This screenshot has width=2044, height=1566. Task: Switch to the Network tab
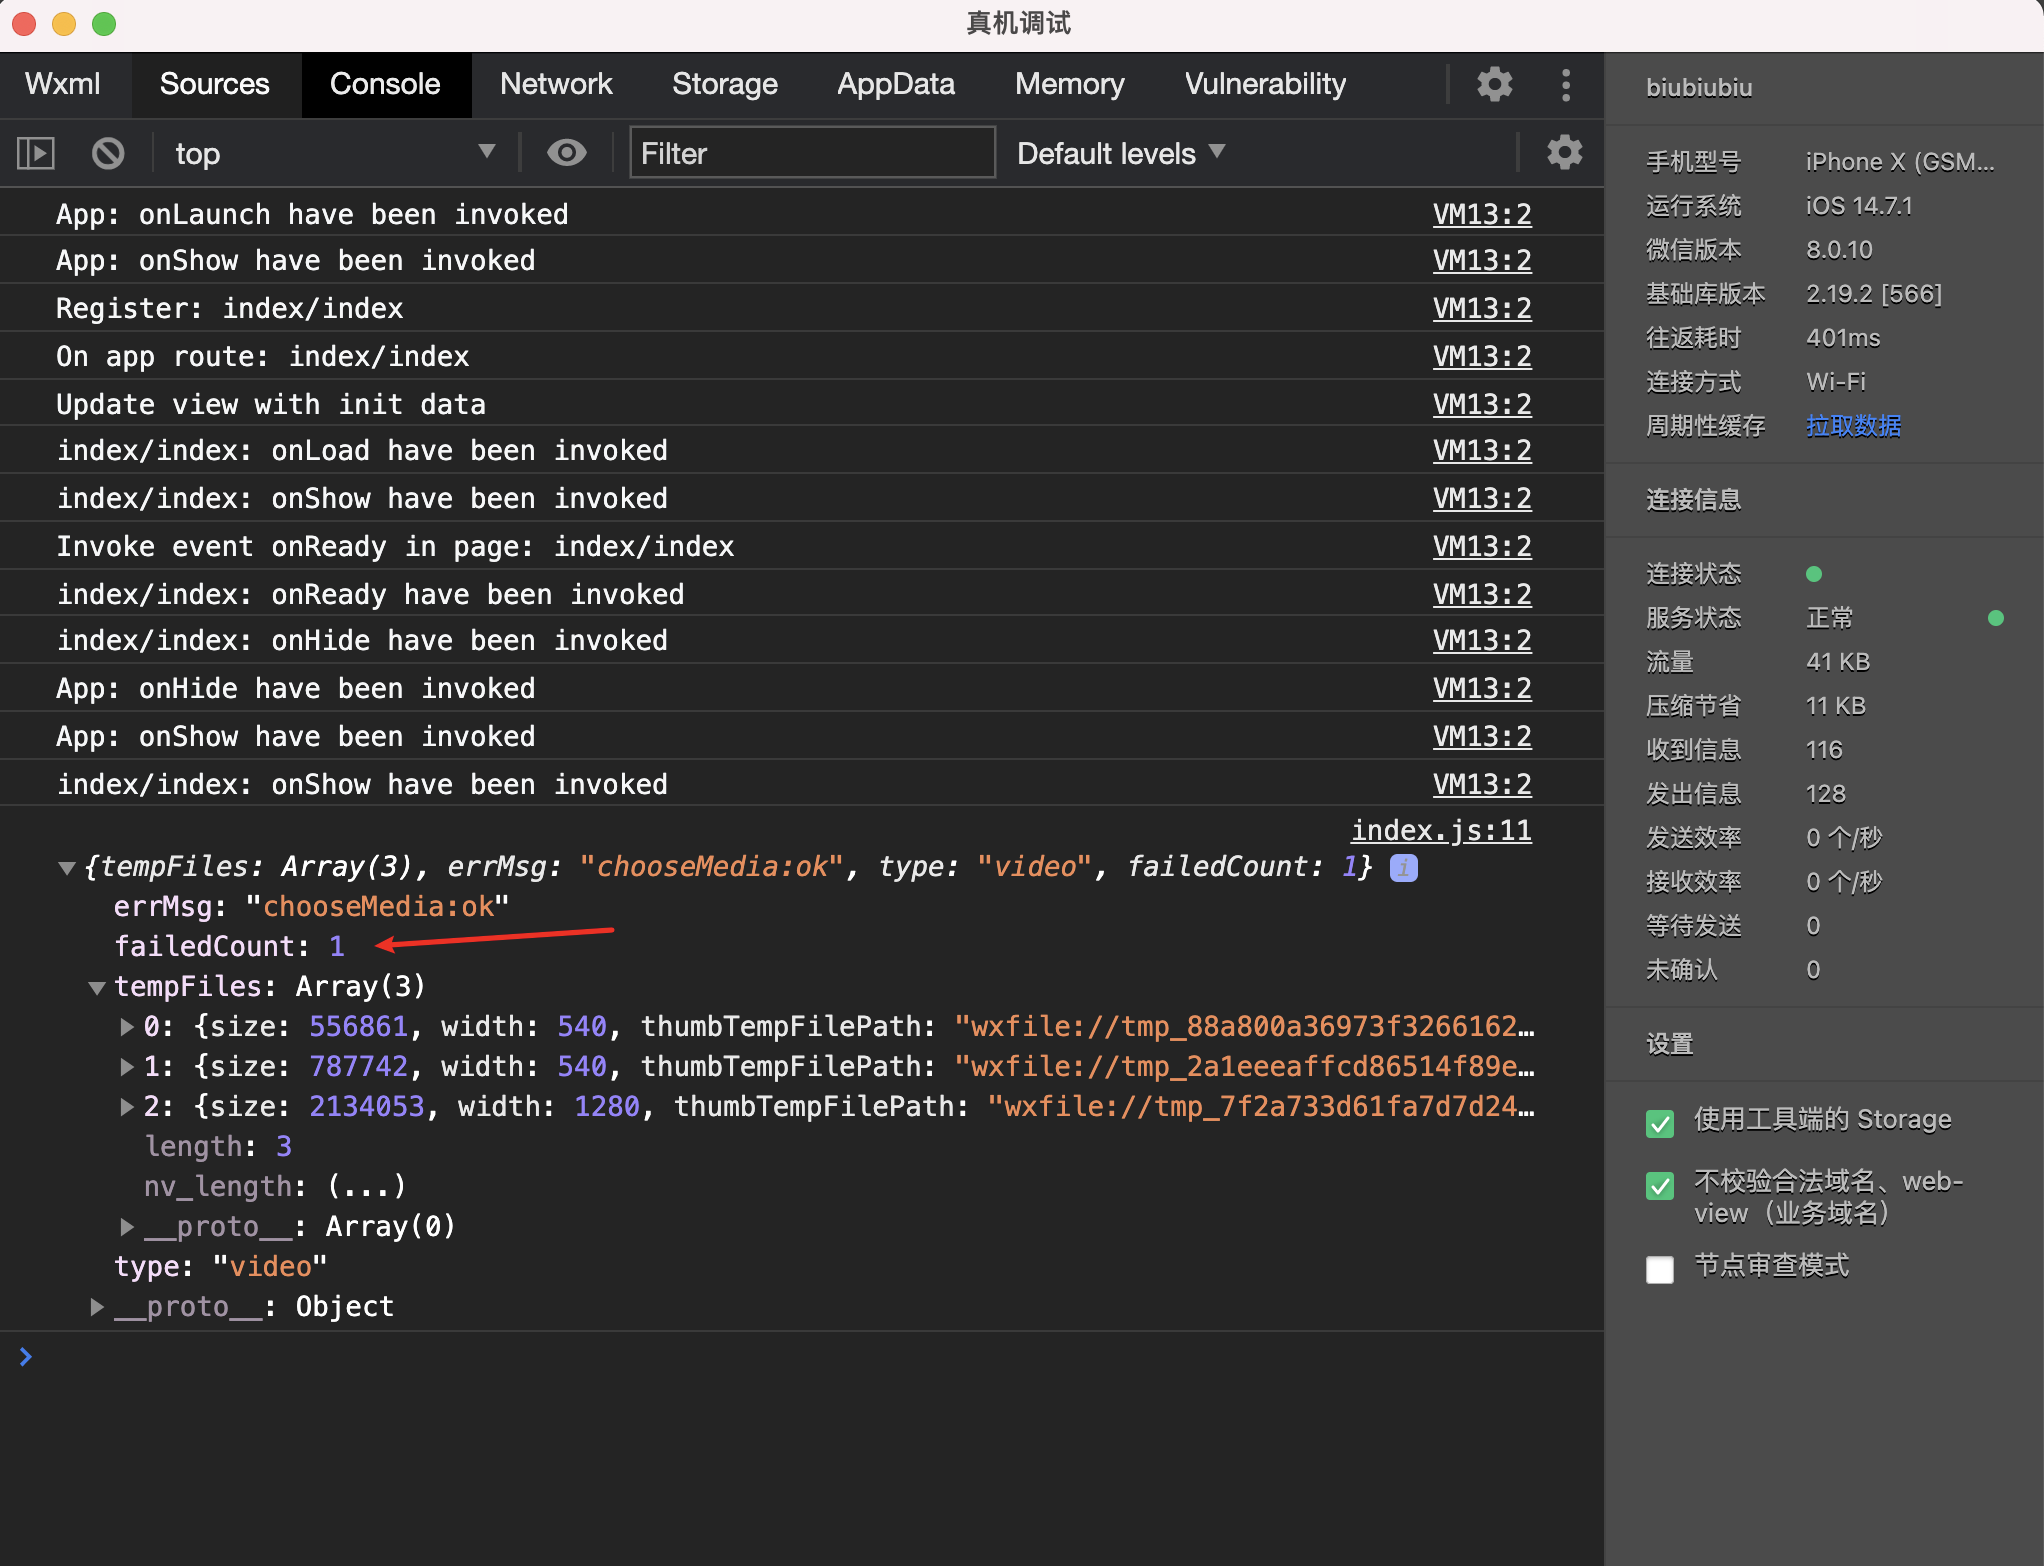tap(556, 84)
